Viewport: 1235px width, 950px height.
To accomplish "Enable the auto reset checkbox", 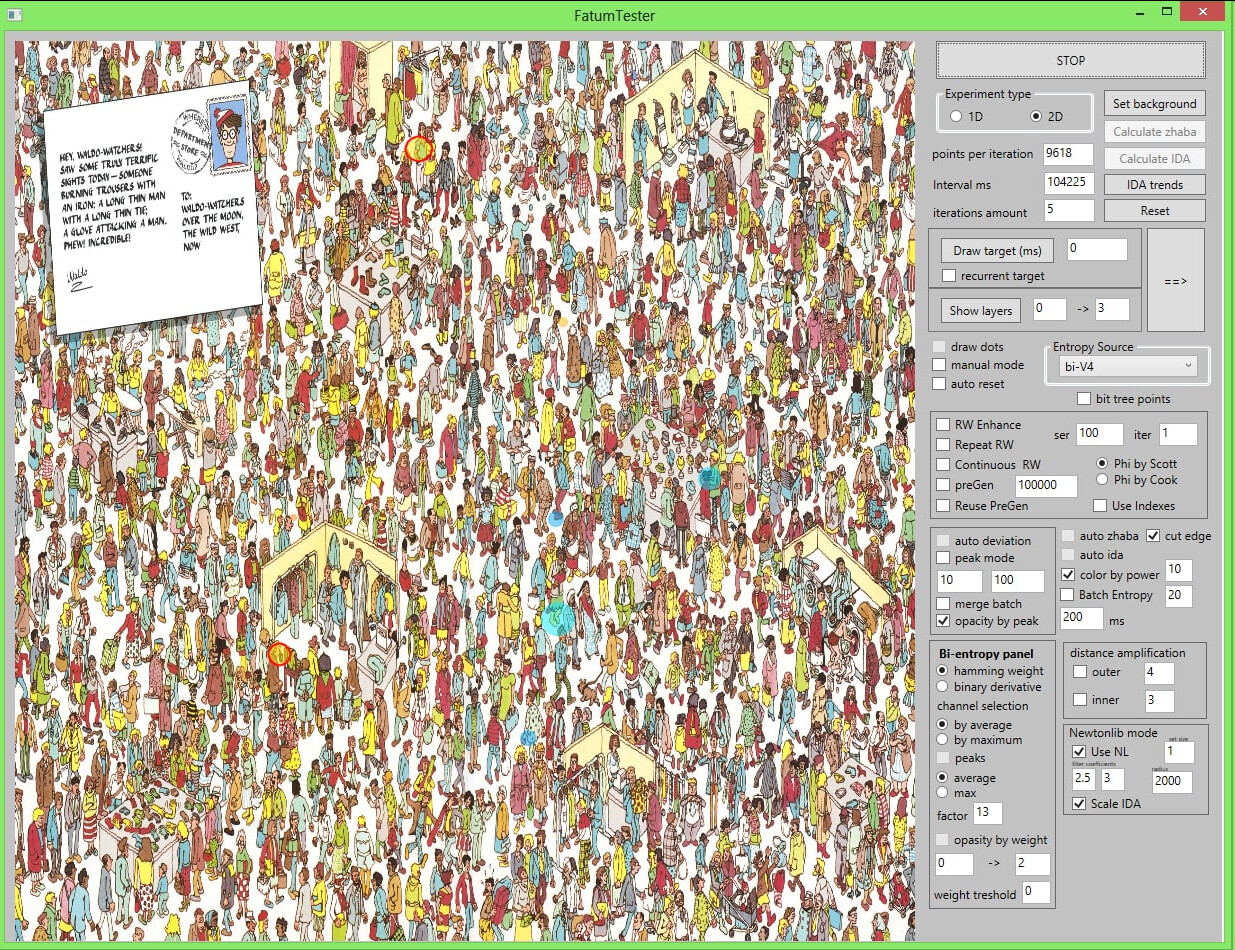I will [939, 384].
